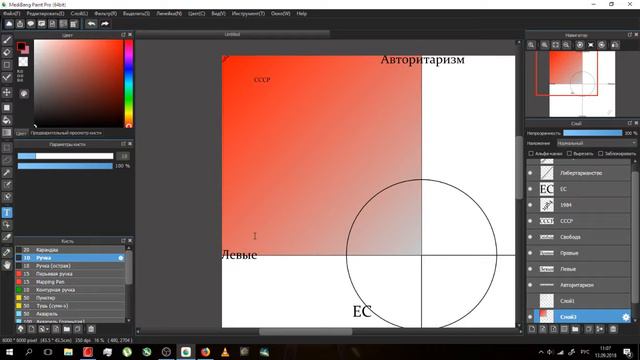Toggle Alpha channel protection checkbox

531,153
